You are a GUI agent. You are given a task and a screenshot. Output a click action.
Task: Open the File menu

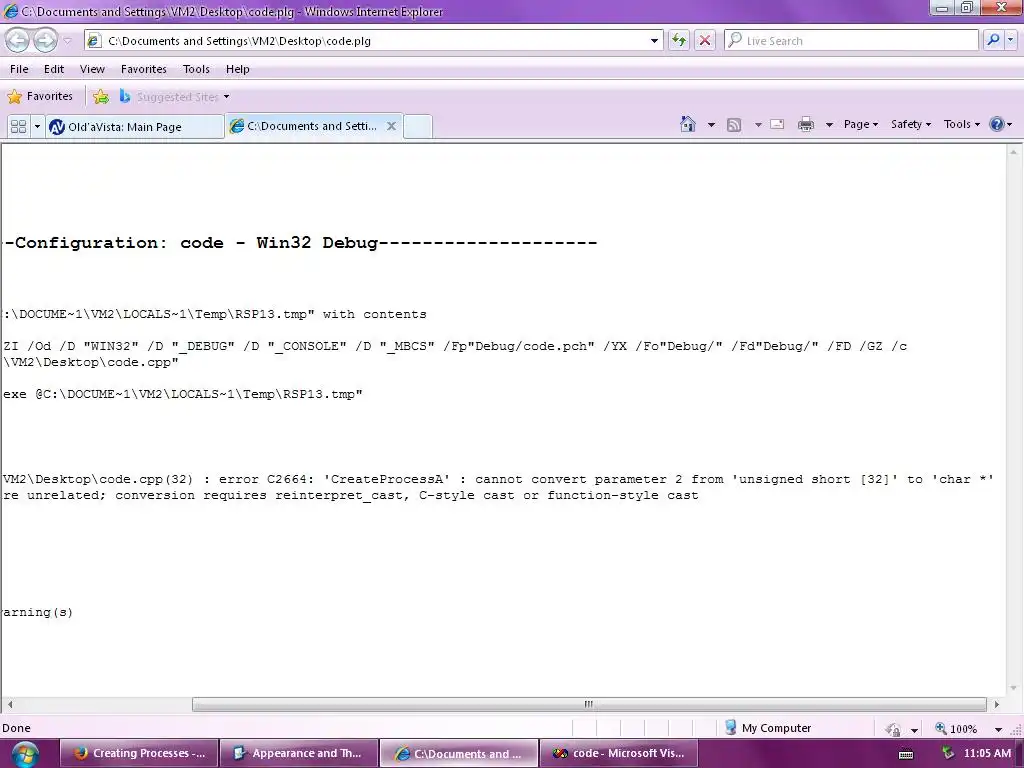tap(19, 69)
